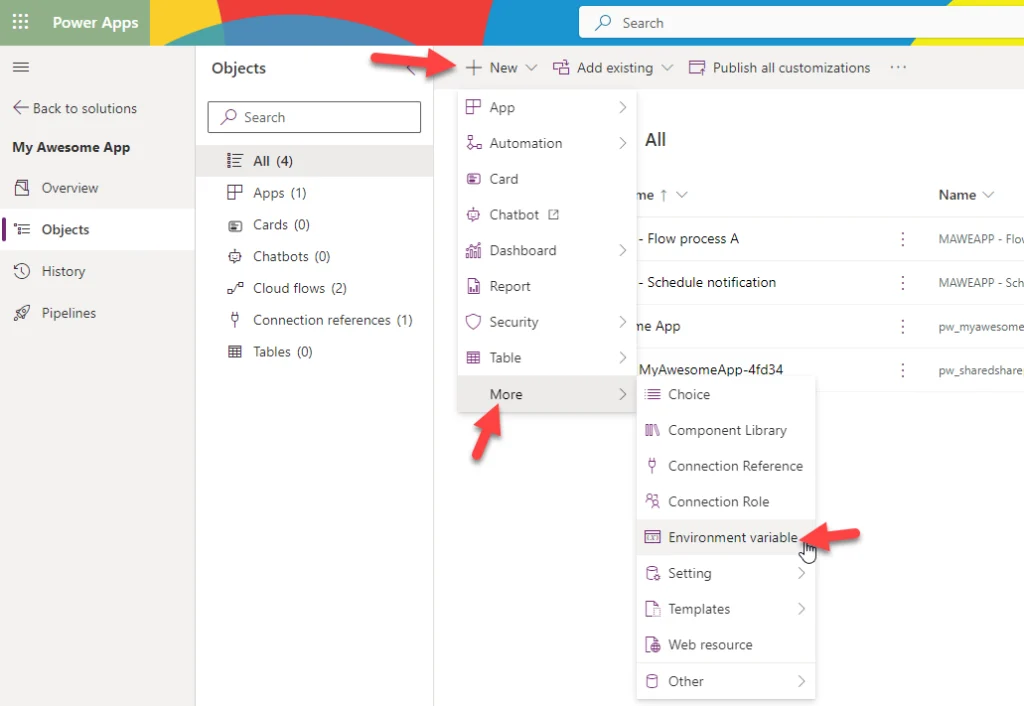Click the Connection references plug icon
The height and width of the screenshot is (706, 1024).
pyautogui.click(x=234, y=320)
